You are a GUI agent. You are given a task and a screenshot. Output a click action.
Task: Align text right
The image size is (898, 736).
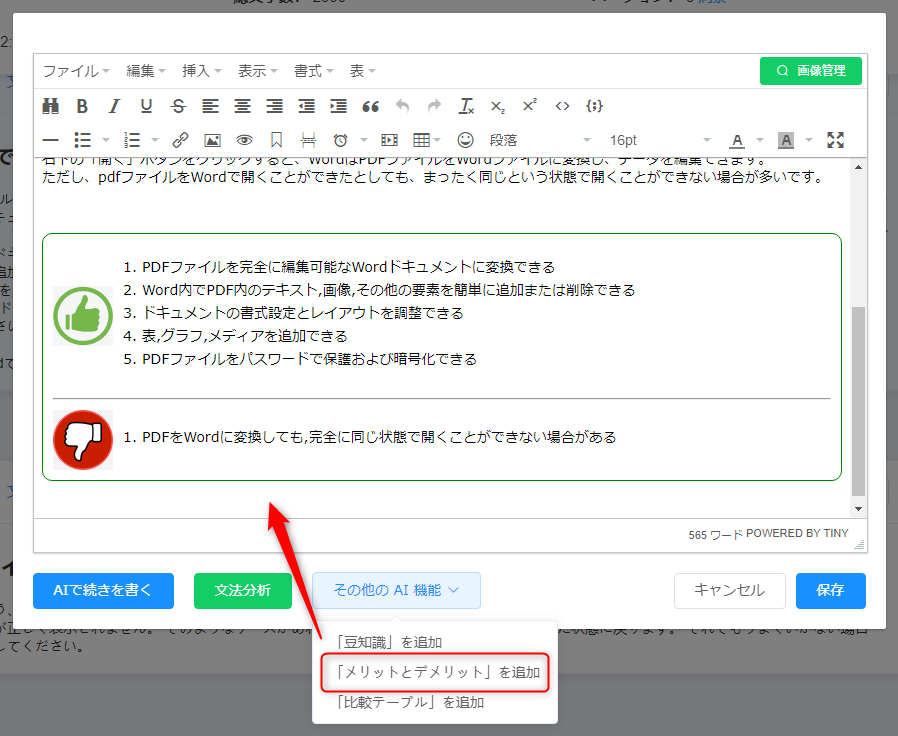(x=274, y=106)
